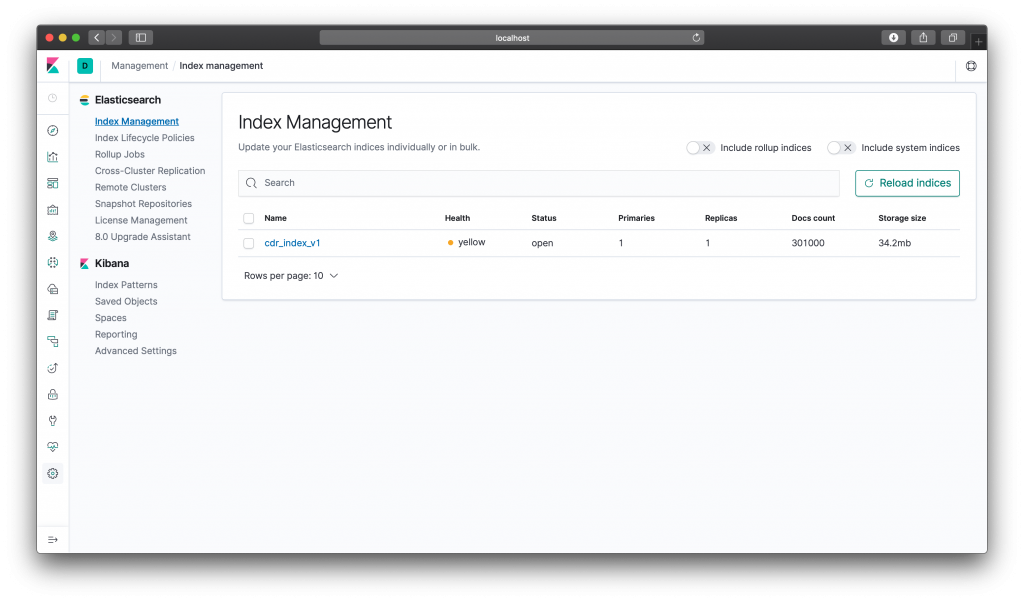
Task: Open Snapshot Repositories
Action: tap(143, 204)
